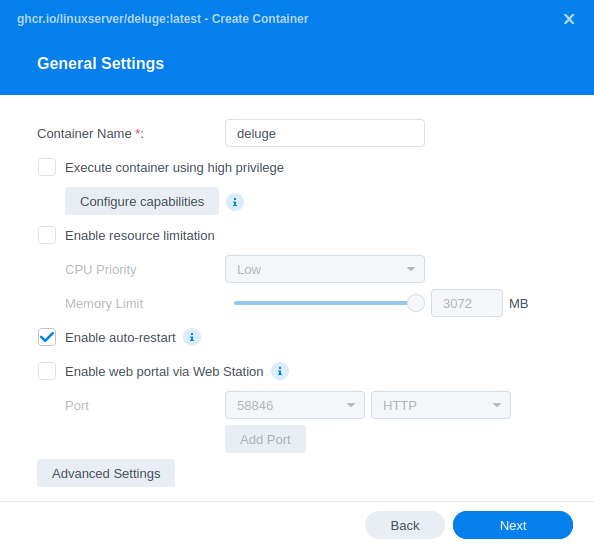Viewport: 594px width, 547px height.
Task: Show info tooltip for Web Station portal
Action: pyautogui.click(x=280, y=371)
